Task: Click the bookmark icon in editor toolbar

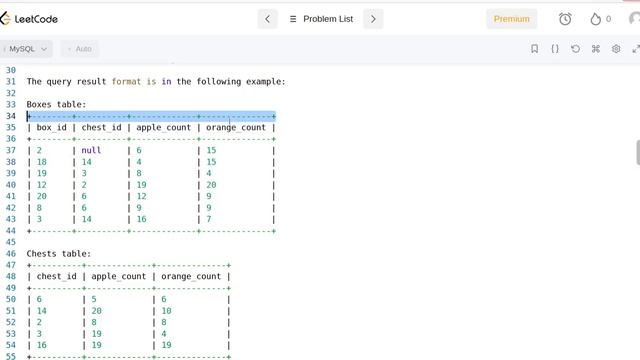Action: point(534,49)
